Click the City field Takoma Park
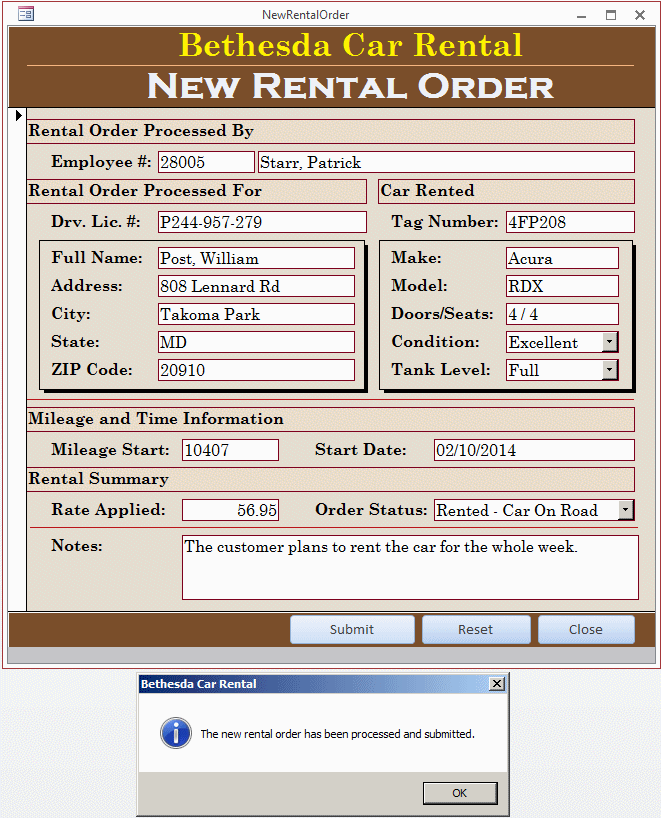Image resolution: width=661 pixels, height=818 pixels. [256, 314]
